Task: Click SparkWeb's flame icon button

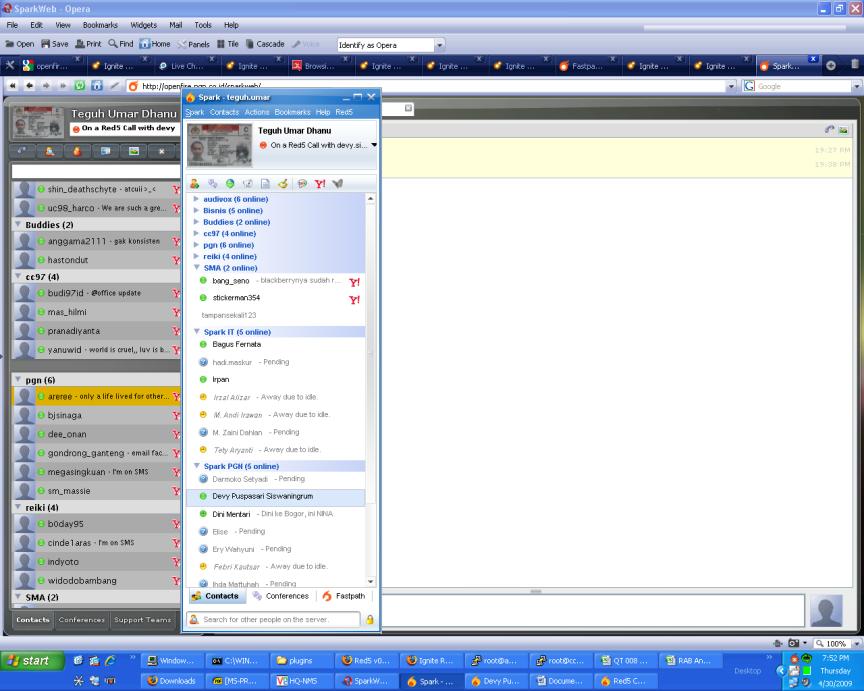Action: (x=78, y=151)
